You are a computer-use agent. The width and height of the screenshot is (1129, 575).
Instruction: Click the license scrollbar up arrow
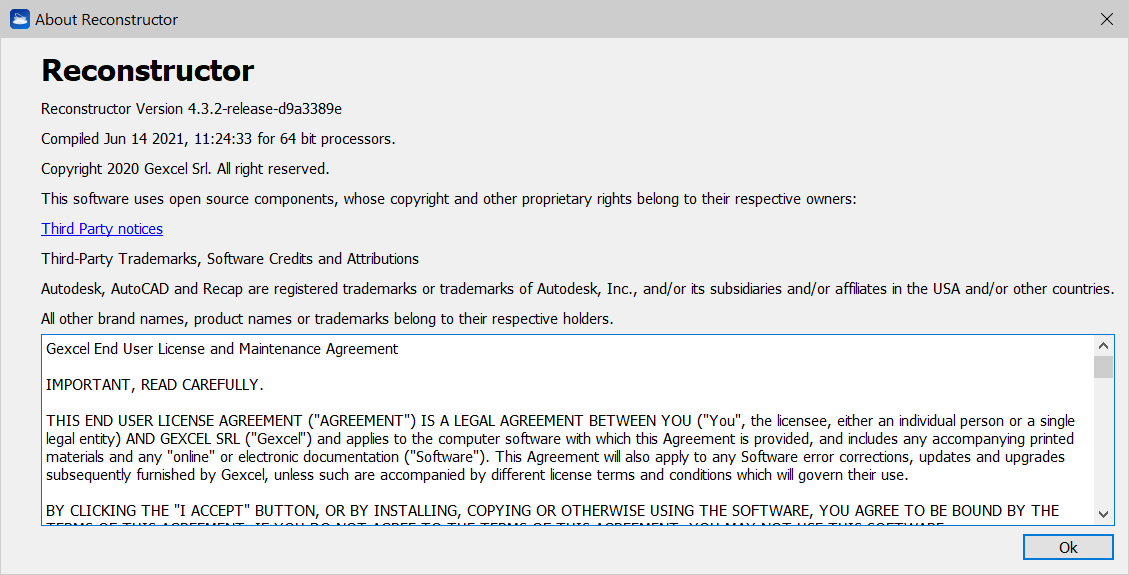tap(1103, 345)
